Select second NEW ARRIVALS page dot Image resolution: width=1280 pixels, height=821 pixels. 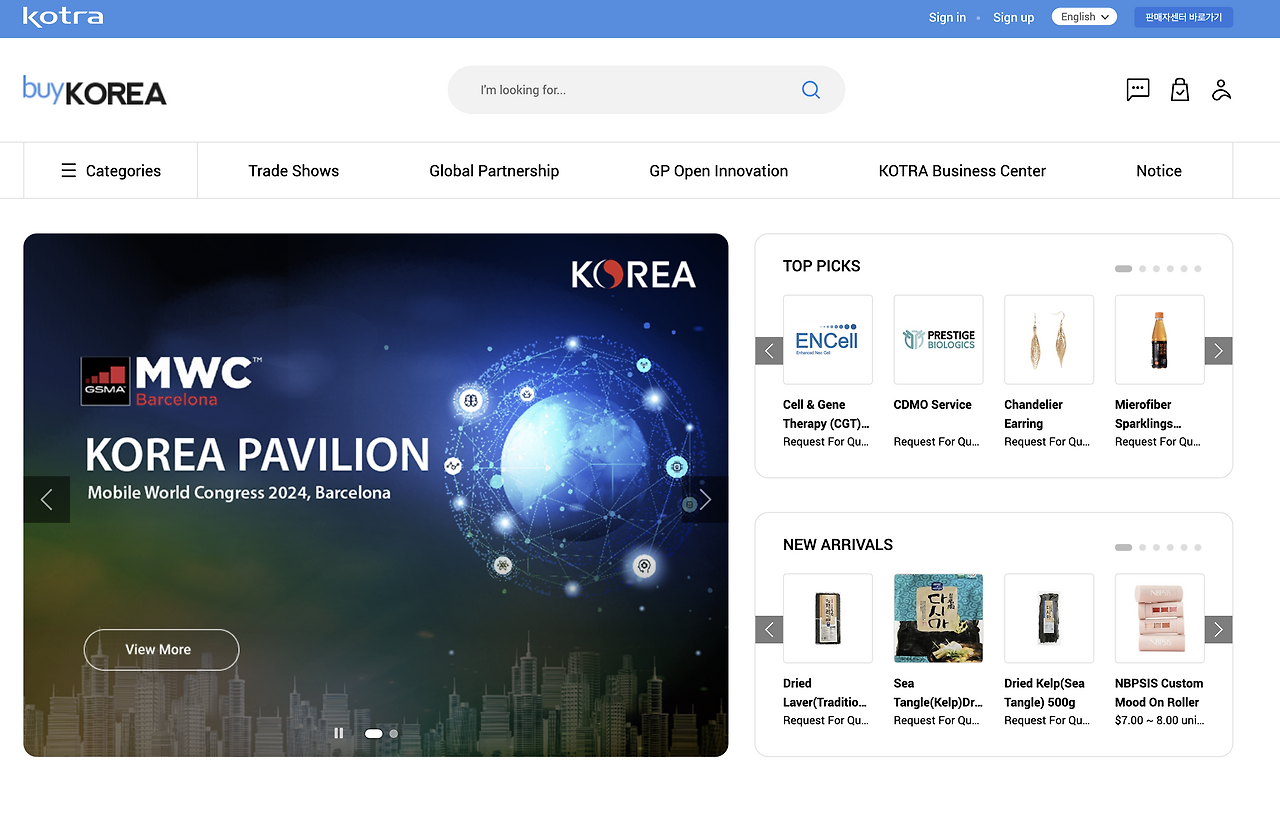pos(1143,548)
